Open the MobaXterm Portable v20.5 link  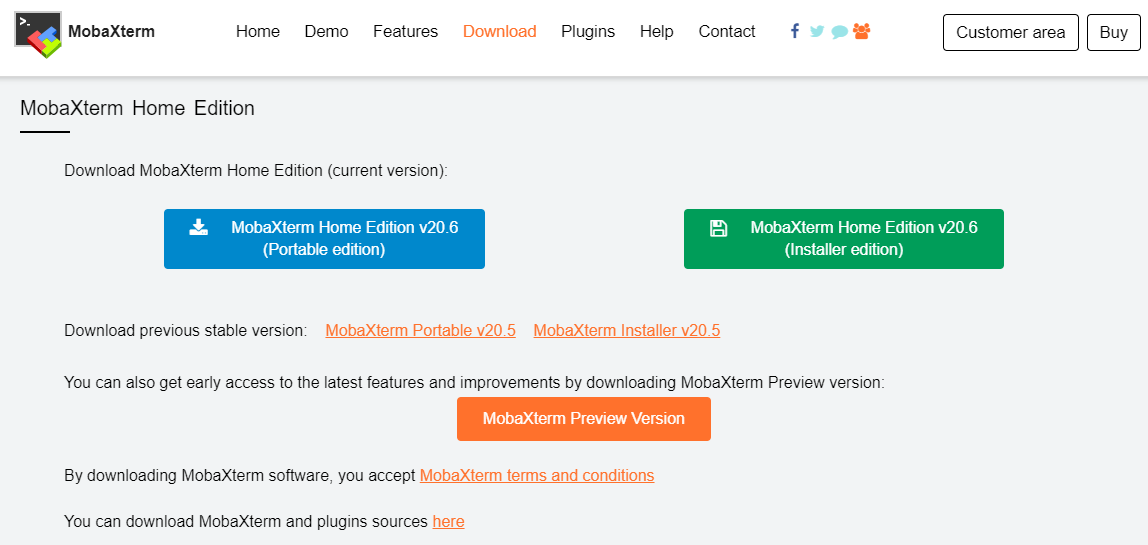click(420, 330)
